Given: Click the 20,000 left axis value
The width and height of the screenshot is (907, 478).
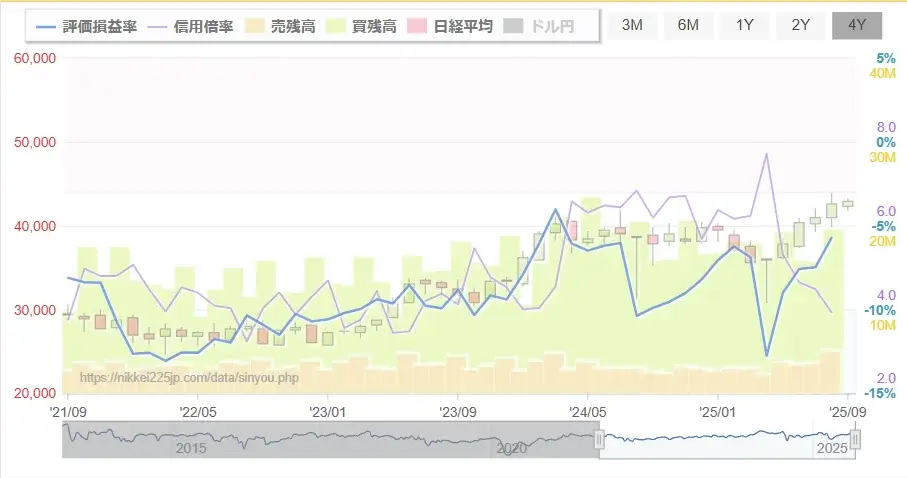Looking at the screenshot, I should pyautogui.click(x=35, y=394).
